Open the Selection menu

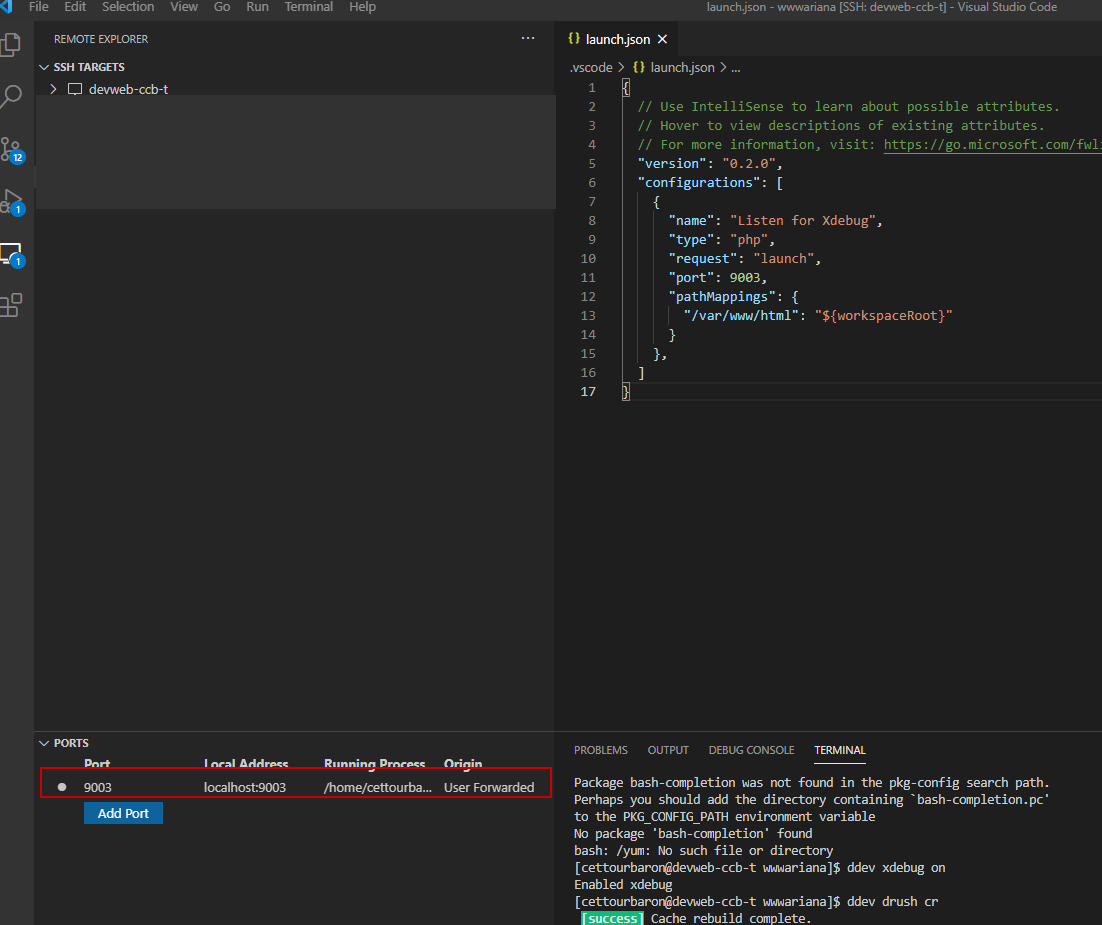[128, 7]
